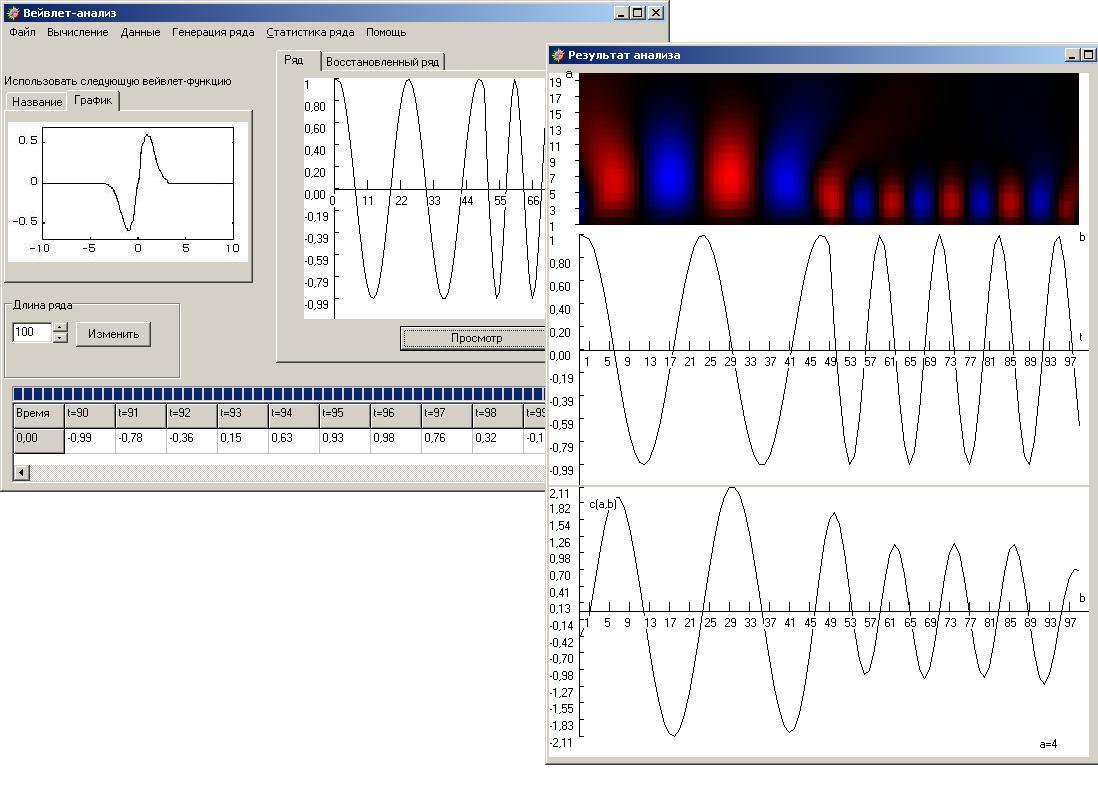Click the t=97 column header
1098x789 pixels.
[447, 415]
